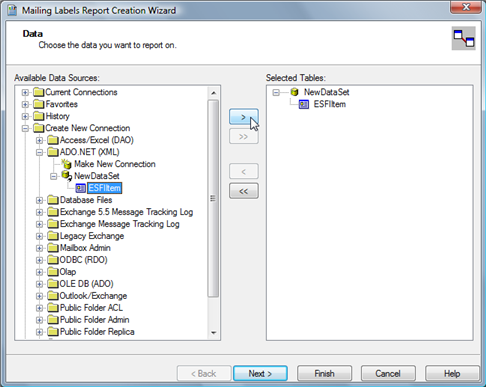Expand the Favorites node
Viewport: 486px width, 387px height.
[25, 104]
